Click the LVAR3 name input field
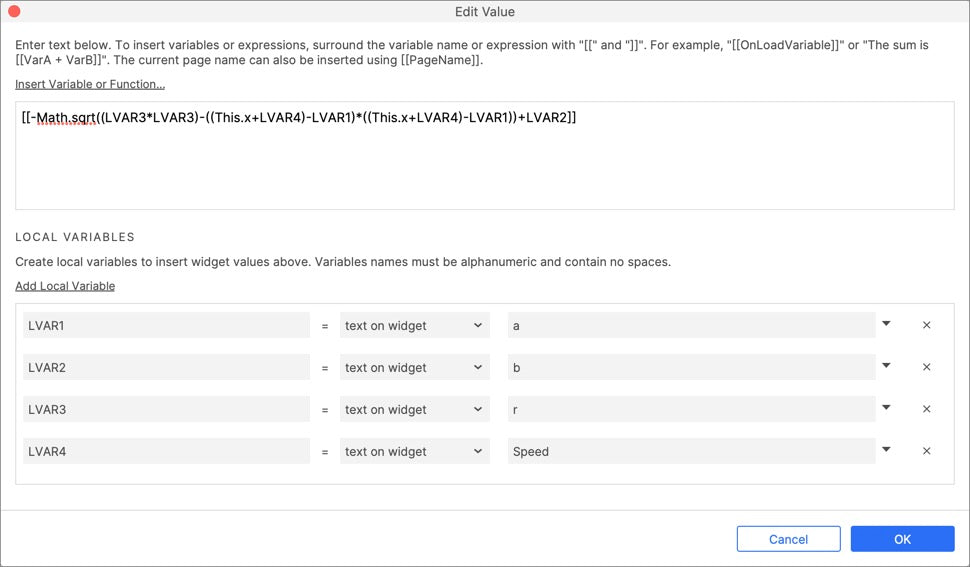Viewport: 970px width, 567px height. coord(165,409)
